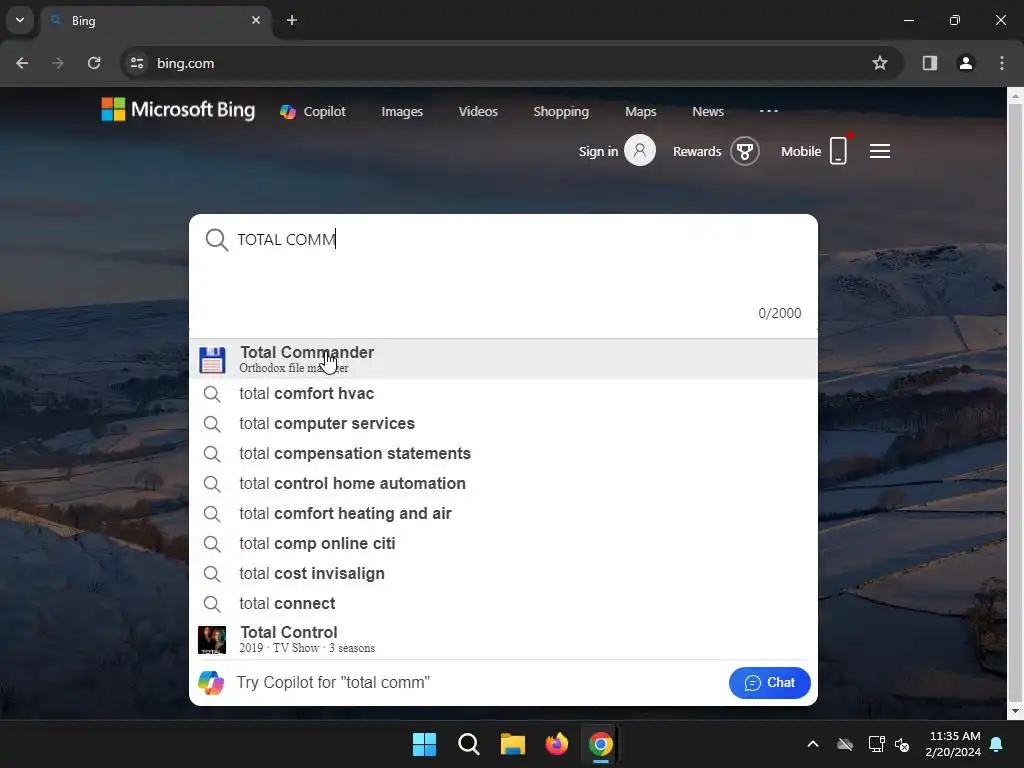
Task: Select suggestion total compensation statements
Action: tap(503, 454)
